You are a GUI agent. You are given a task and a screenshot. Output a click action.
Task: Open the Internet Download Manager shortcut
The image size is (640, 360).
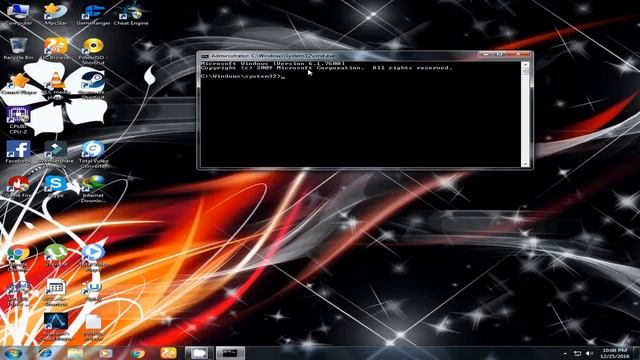(93, 189)
